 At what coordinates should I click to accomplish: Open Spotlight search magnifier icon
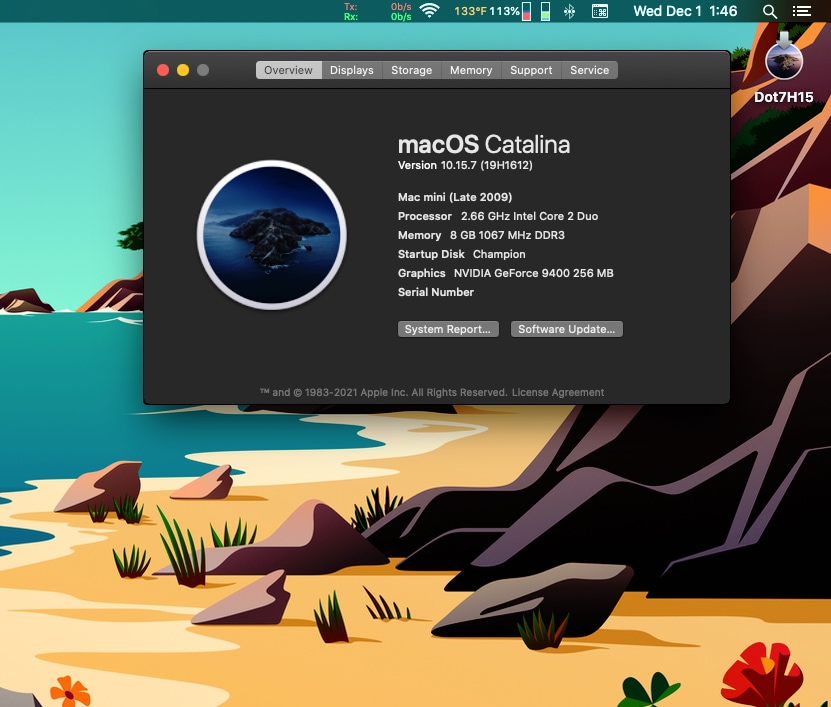pos(770,12)
